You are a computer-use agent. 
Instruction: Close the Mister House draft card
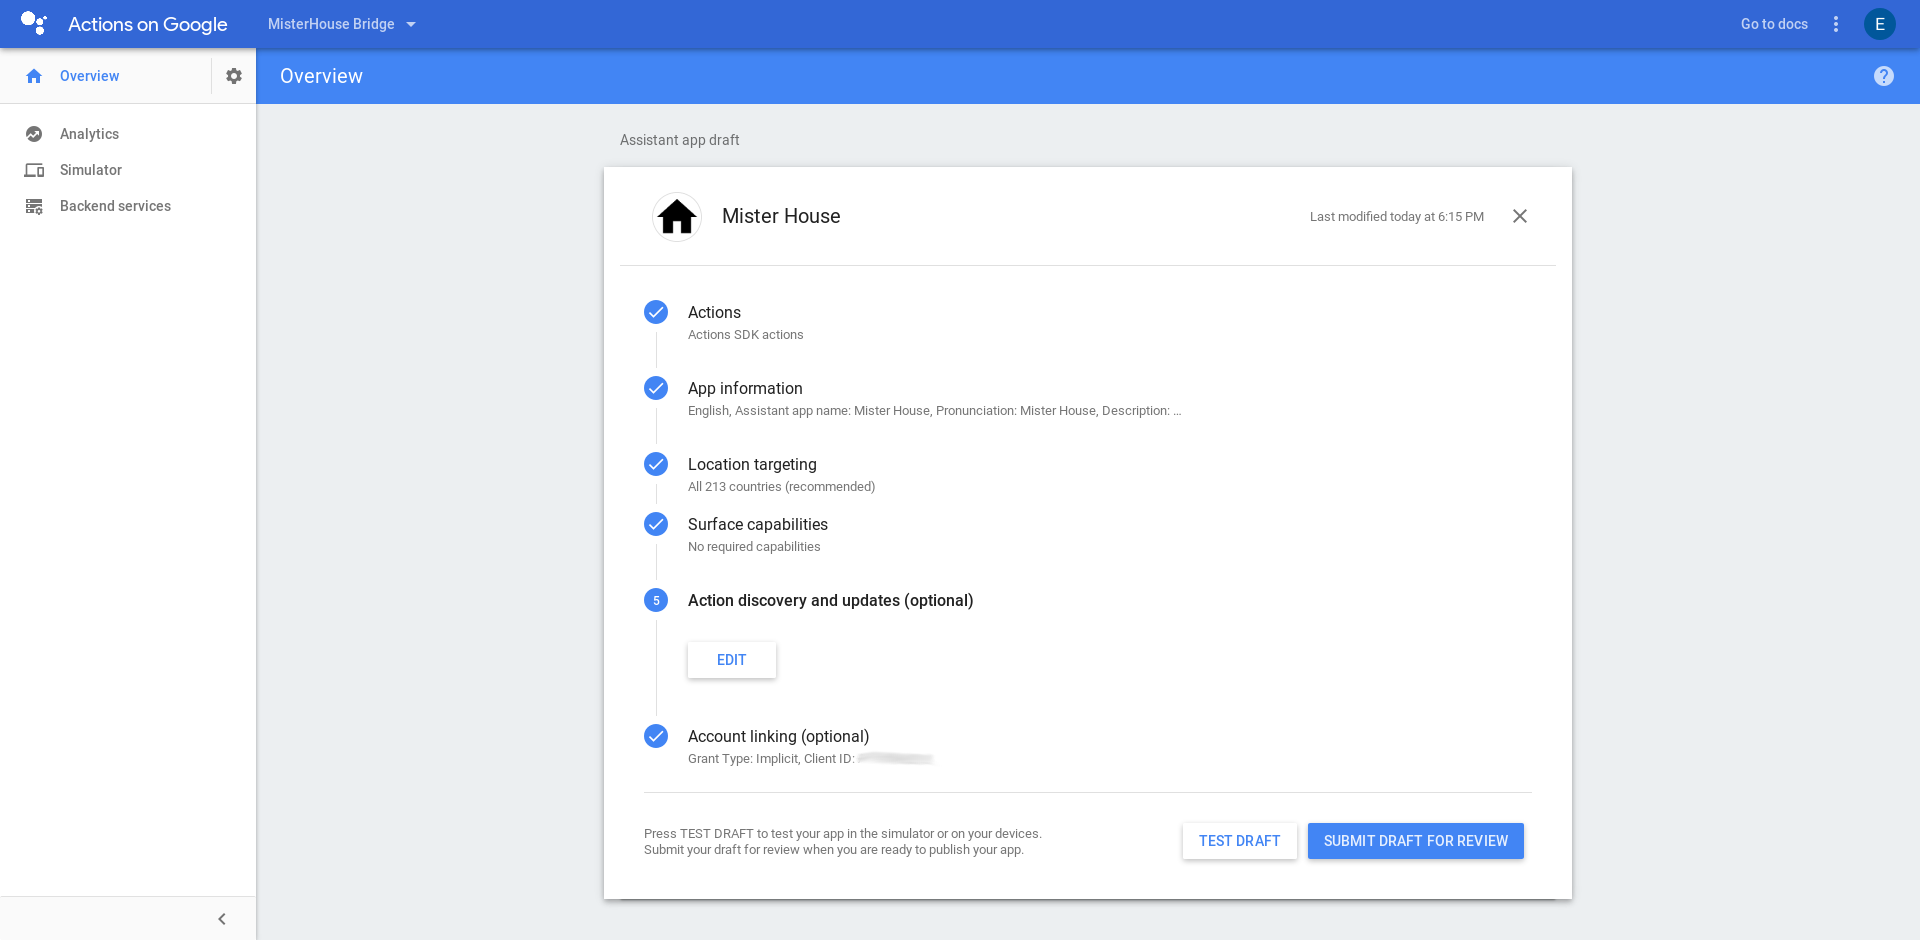click(x=1520, y=216)
